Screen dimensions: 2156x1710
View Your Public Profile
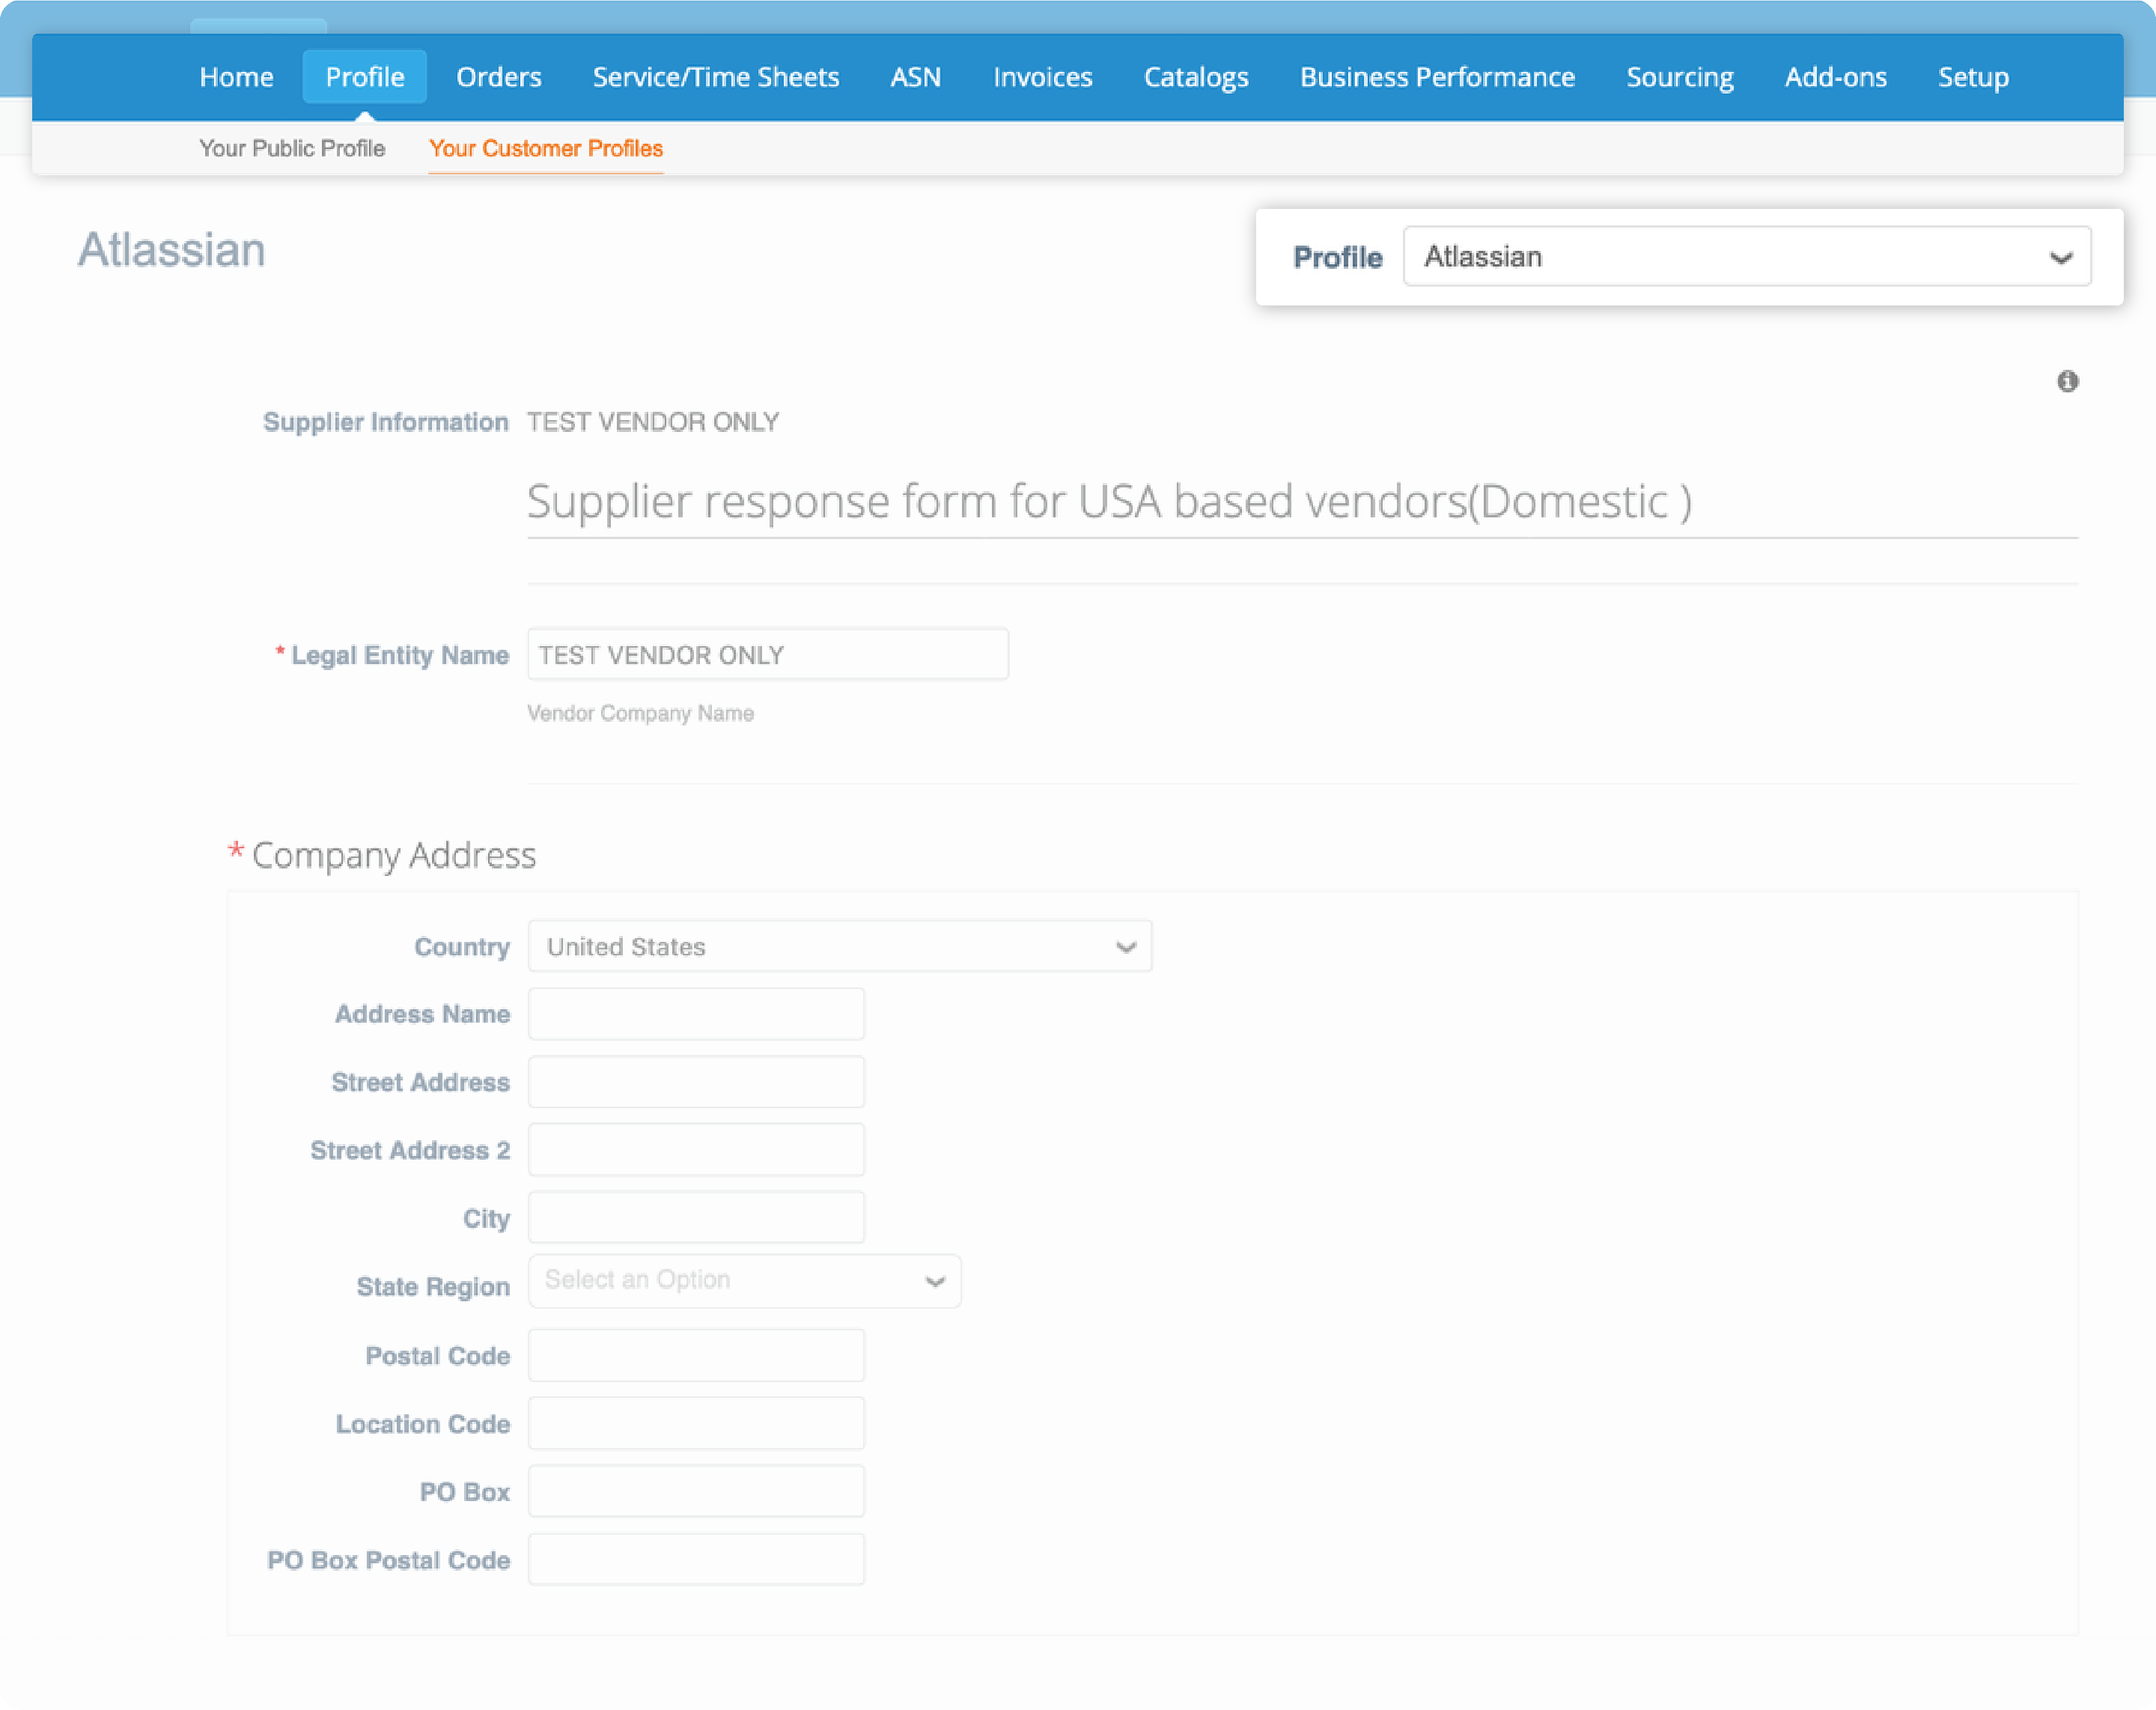(x=292, y=148)
